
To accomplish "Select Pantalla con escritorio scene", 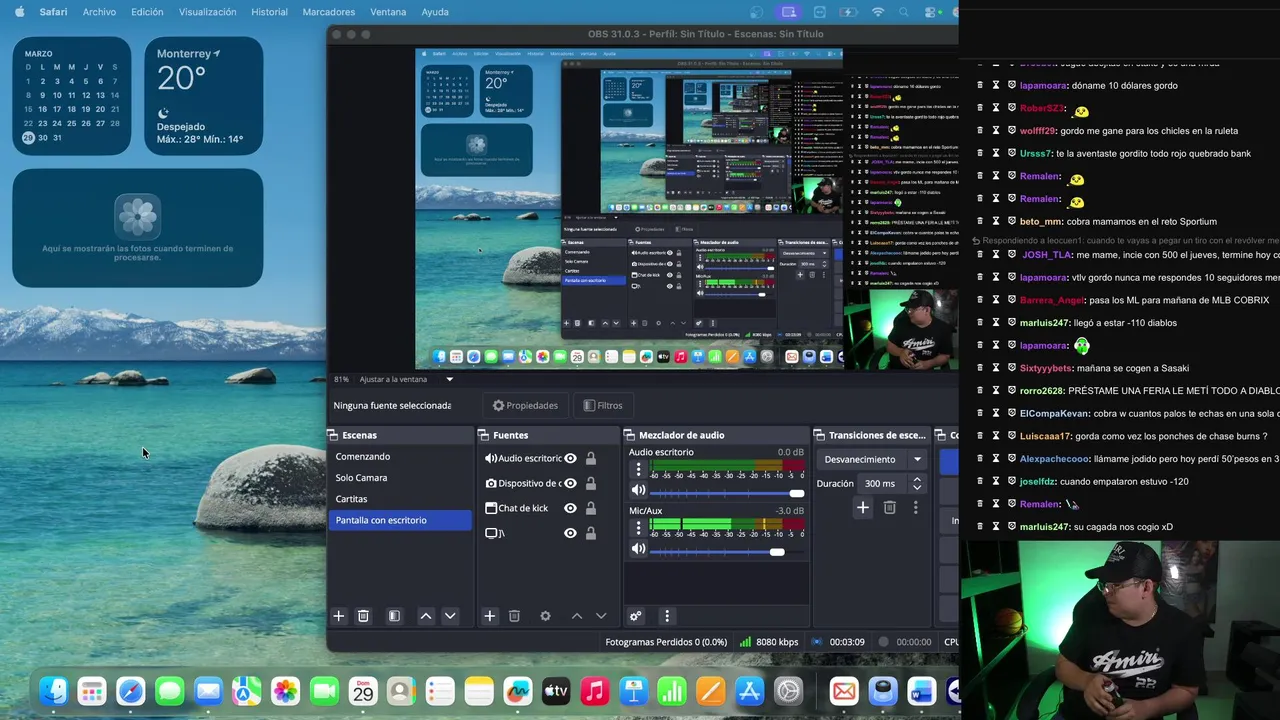I will [x=400, y=520].
